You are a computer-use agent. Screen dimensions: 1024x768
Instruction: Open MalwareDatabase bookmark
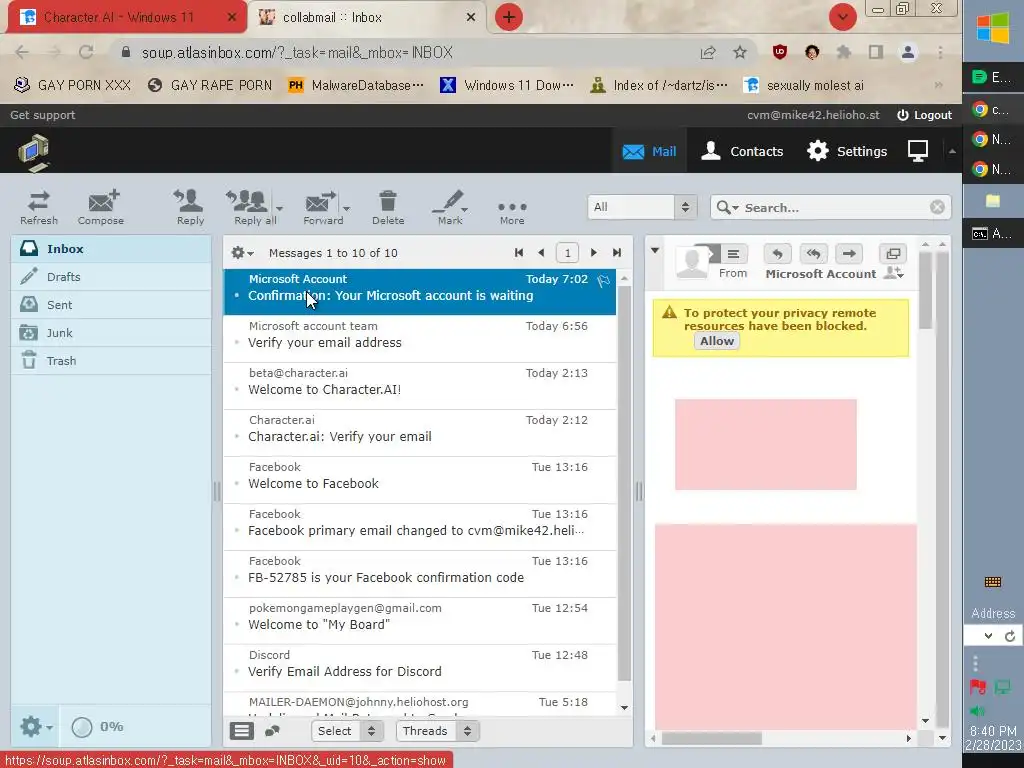(x=357, y=85)
